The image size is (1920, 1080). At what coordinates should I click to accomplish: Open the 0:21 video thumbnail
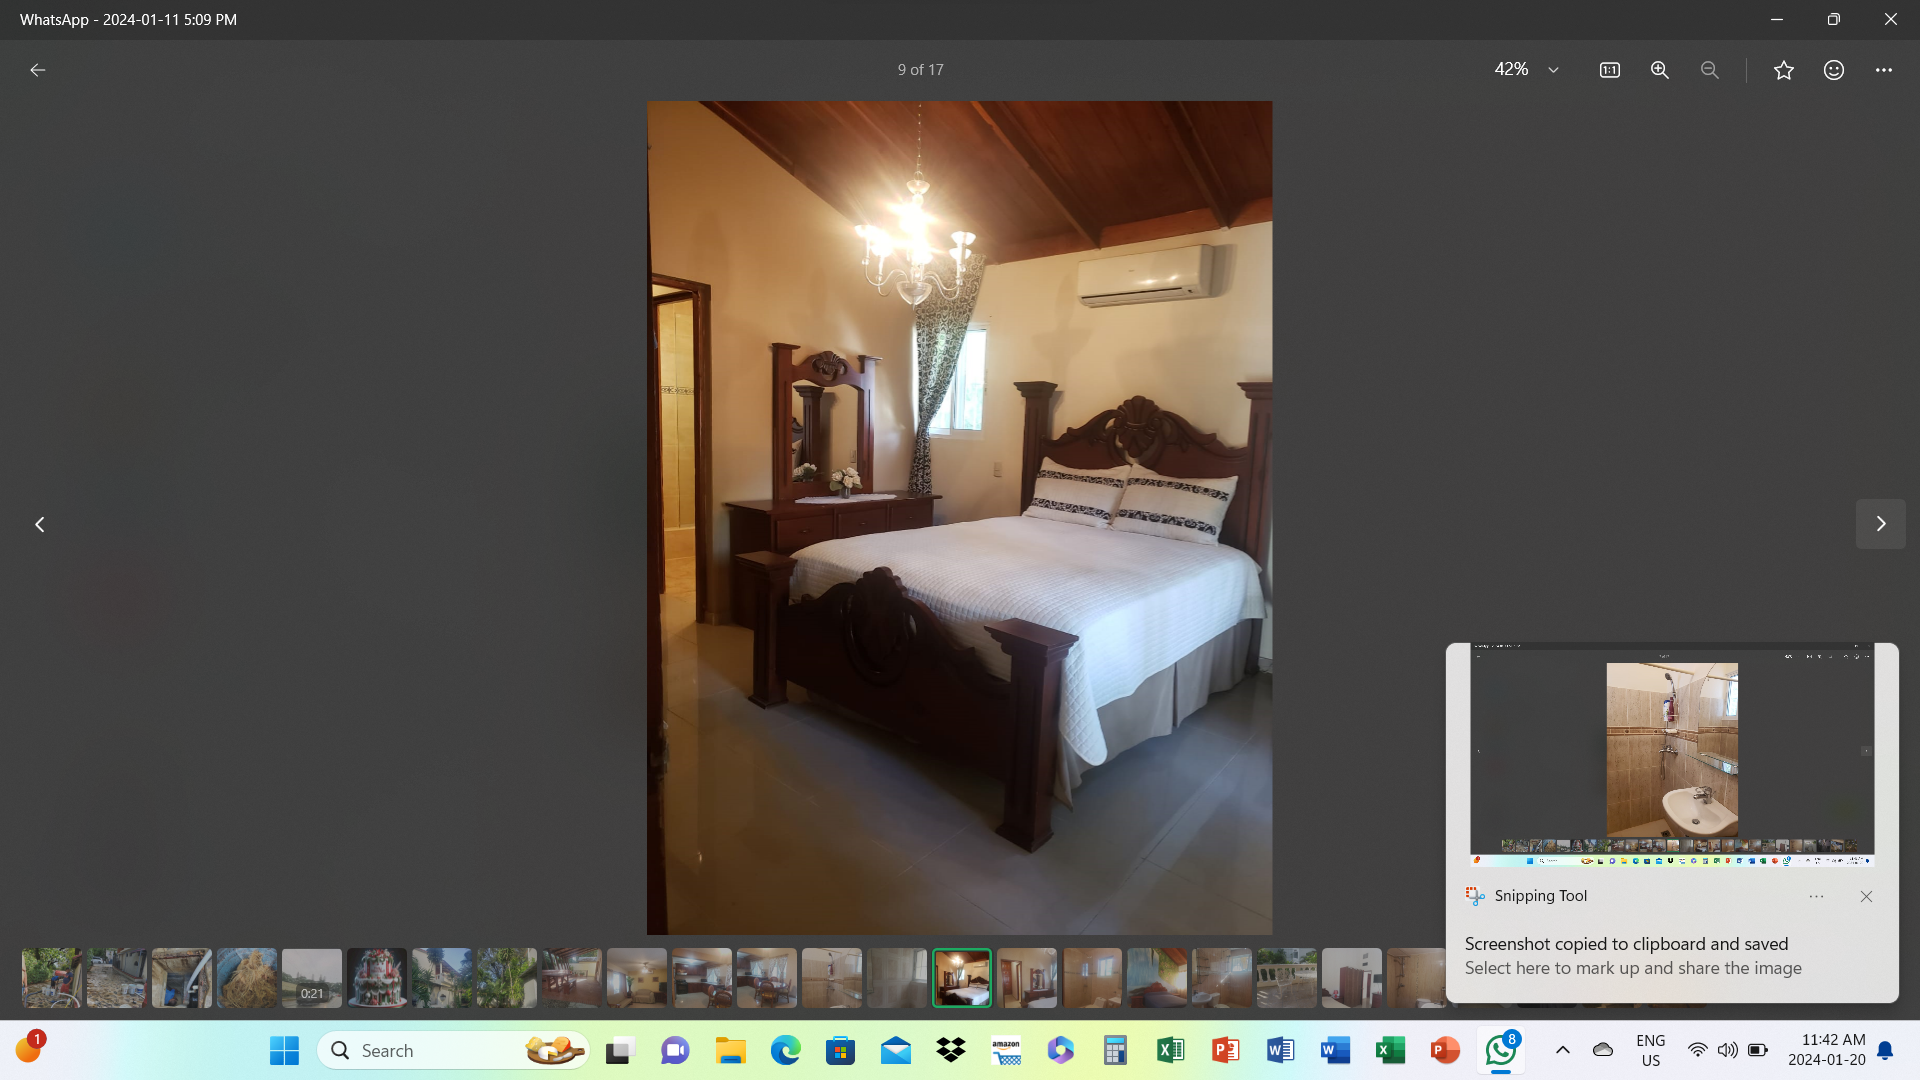312,978
